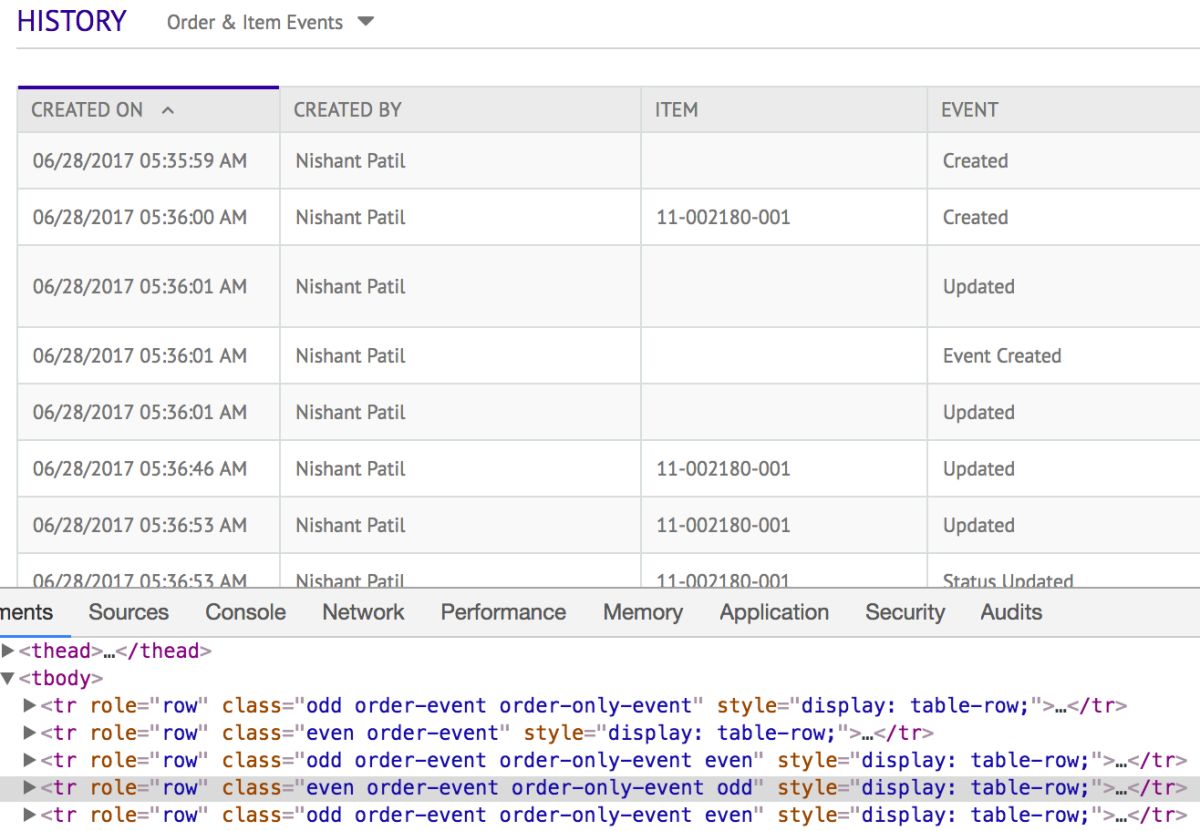The image size is (1200, 831).
Task: Switch to the Security tab
Action: [905, 612]
